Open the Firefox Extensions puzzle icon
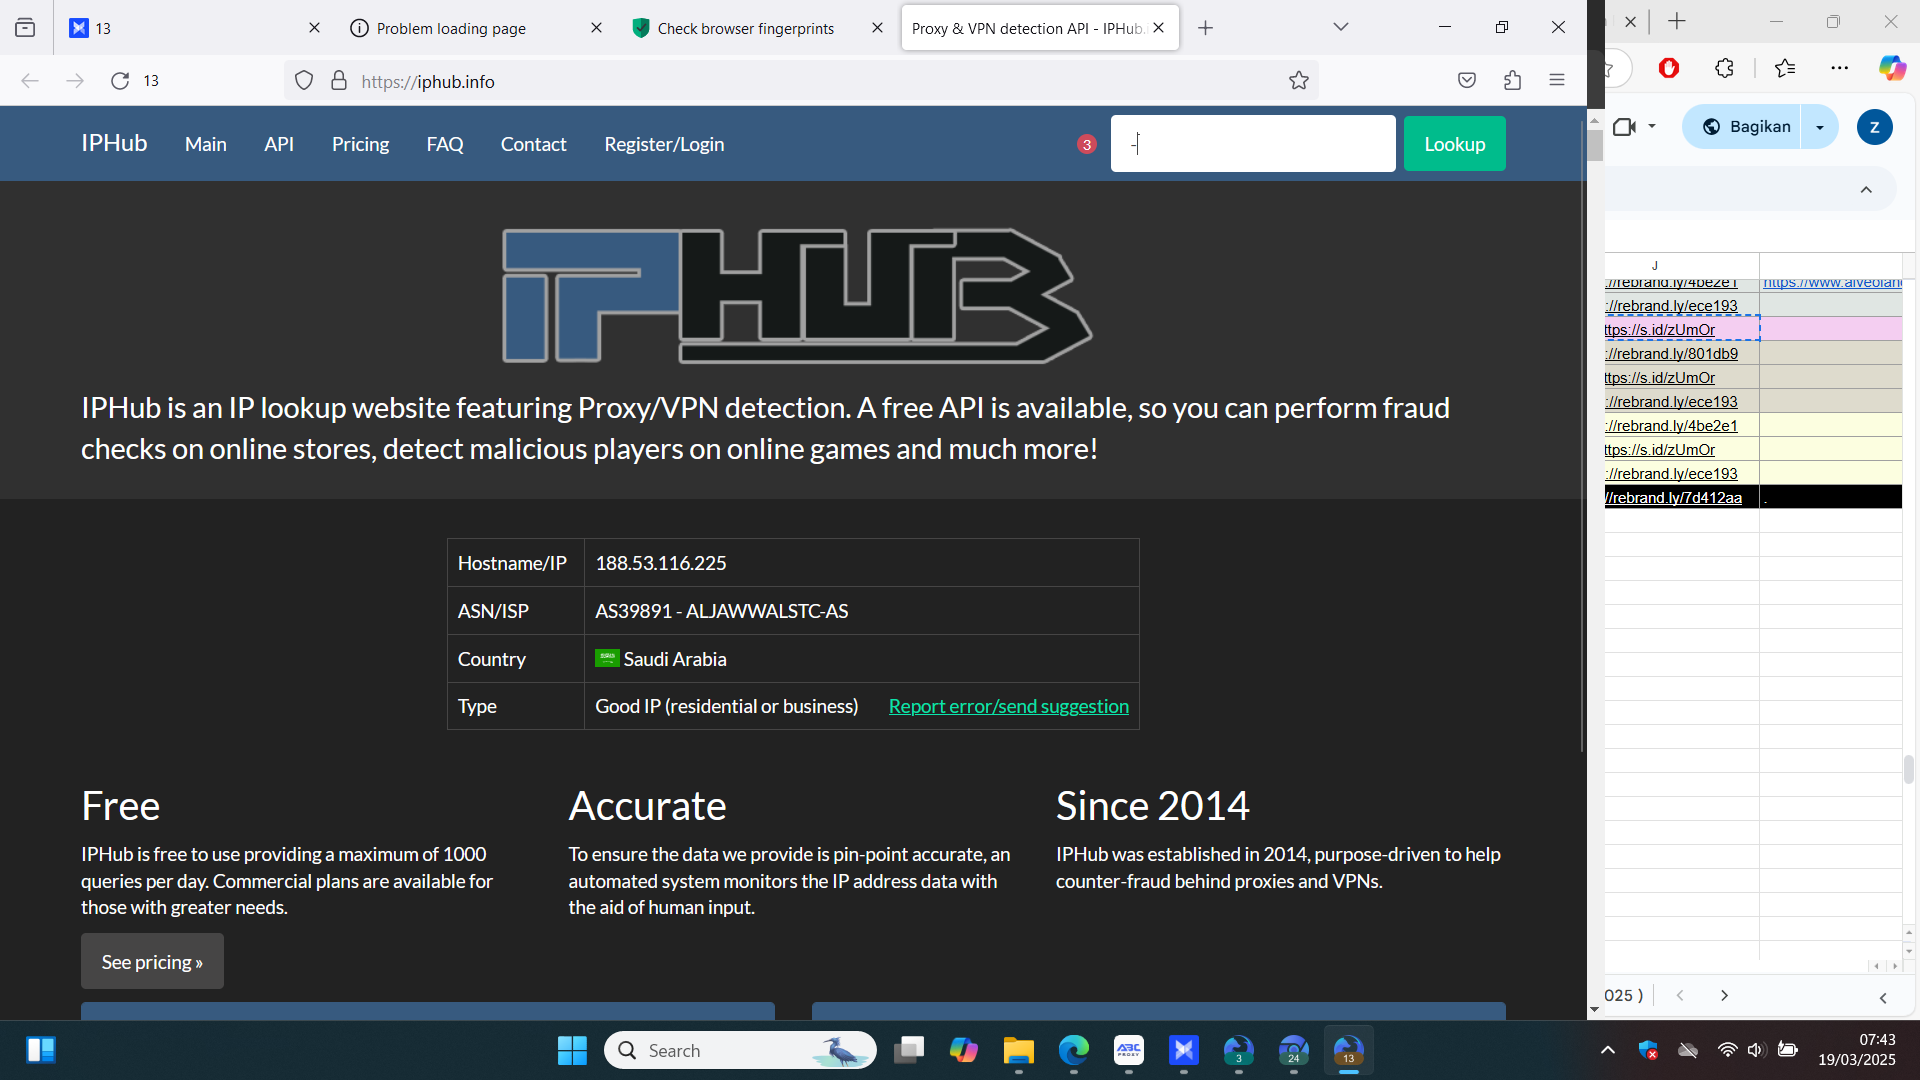Screen dimensions: 1920x1080 tap(1512, 81)
